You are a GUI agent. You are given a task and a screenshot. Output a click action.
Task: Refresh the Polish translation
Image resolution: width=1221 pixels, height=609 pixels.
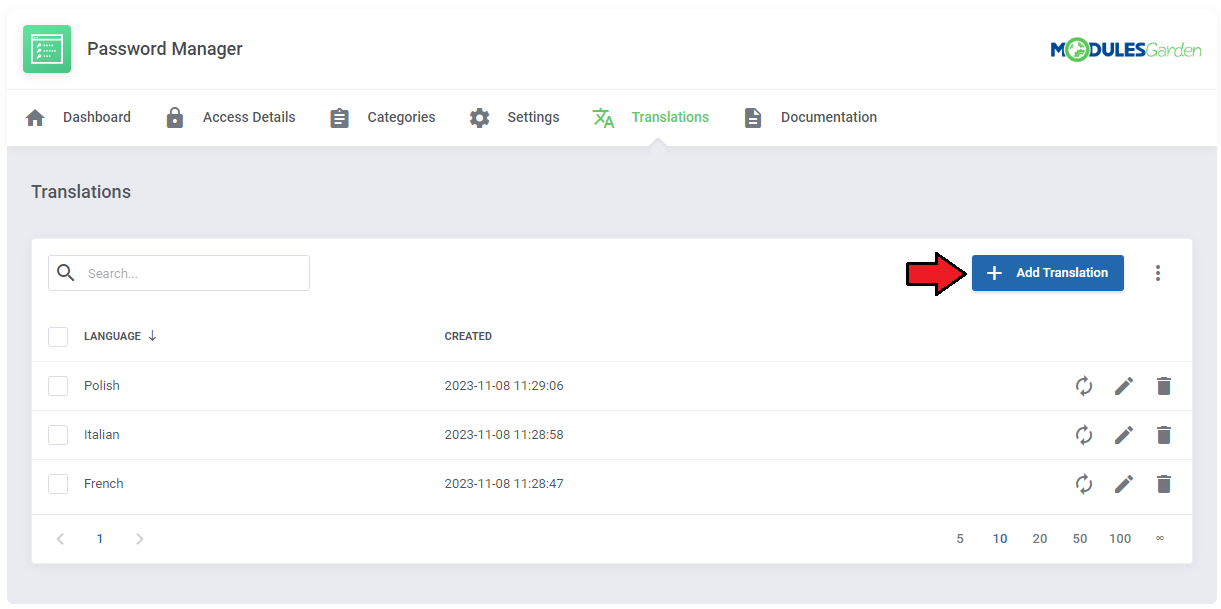click(x=1084, y=386)
